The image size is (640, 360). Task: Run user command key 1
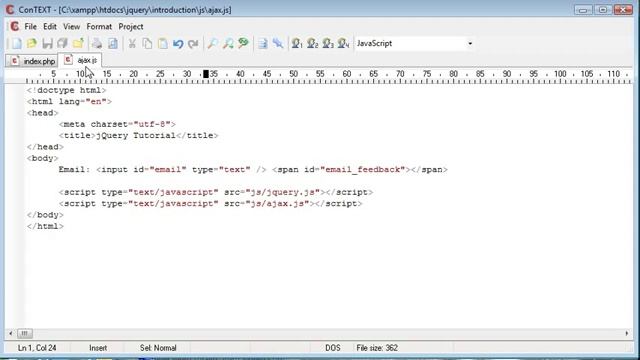[x=297, y=43]
